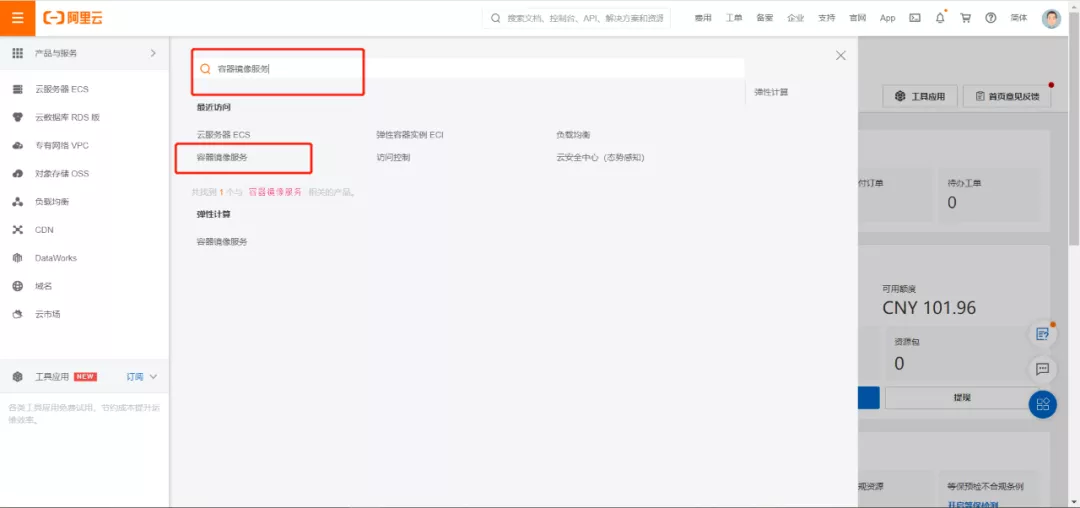Click the 资源包 count 0
The image size is (1080, 508).
(899, 363)
